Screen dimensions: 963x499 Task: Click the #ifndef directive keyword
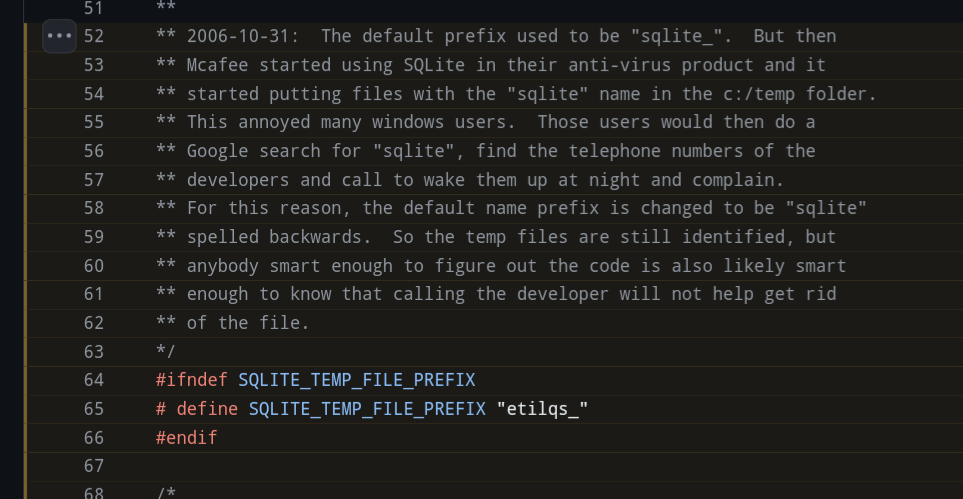[192, 380]
